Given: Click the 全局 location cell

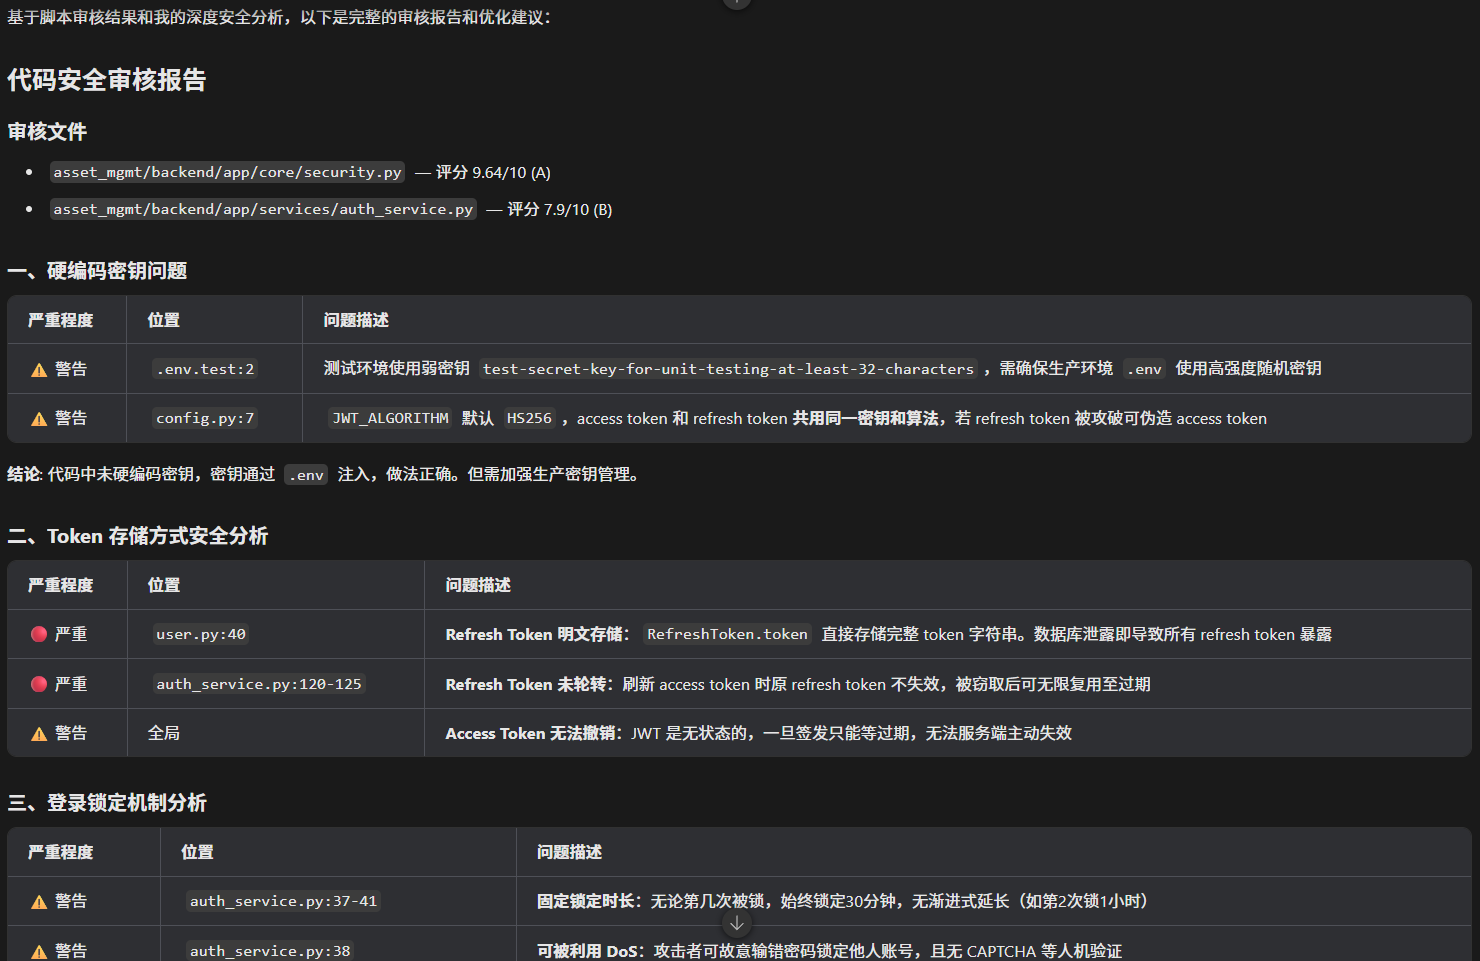Looking at the screenshot, I should [164, 733].
